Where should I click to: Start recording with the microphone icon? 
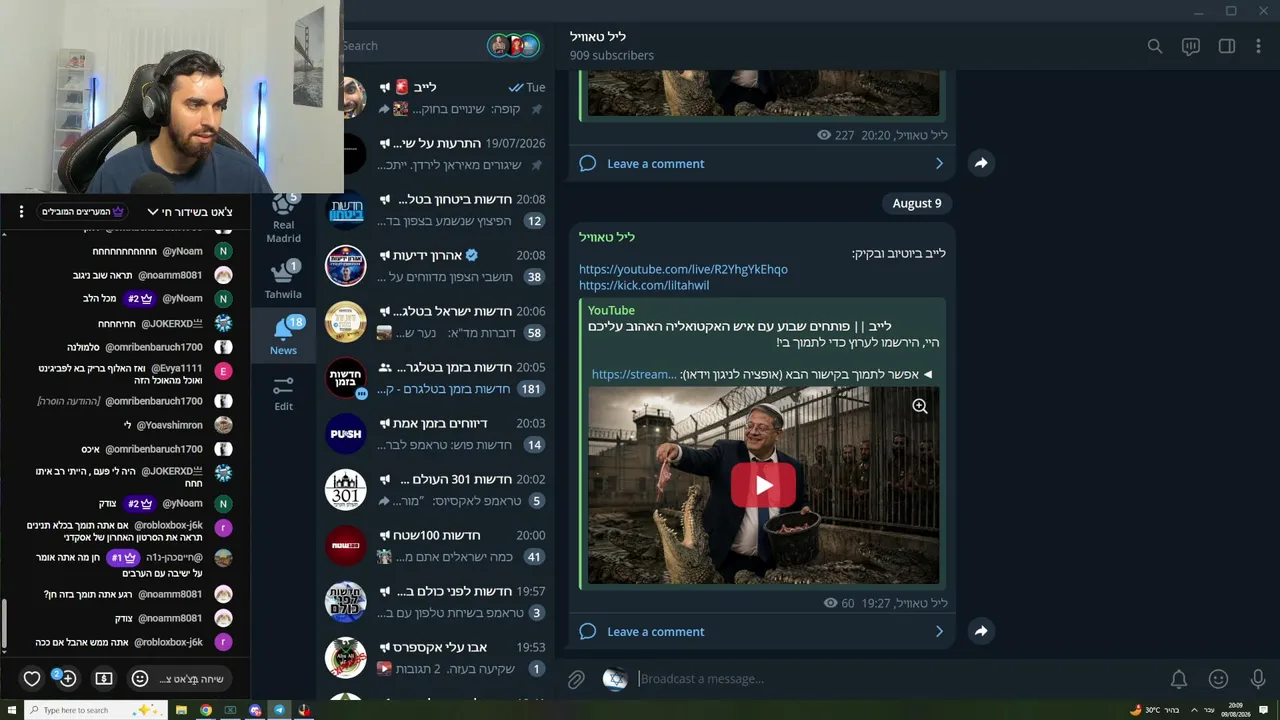[x=1258, y=679]
